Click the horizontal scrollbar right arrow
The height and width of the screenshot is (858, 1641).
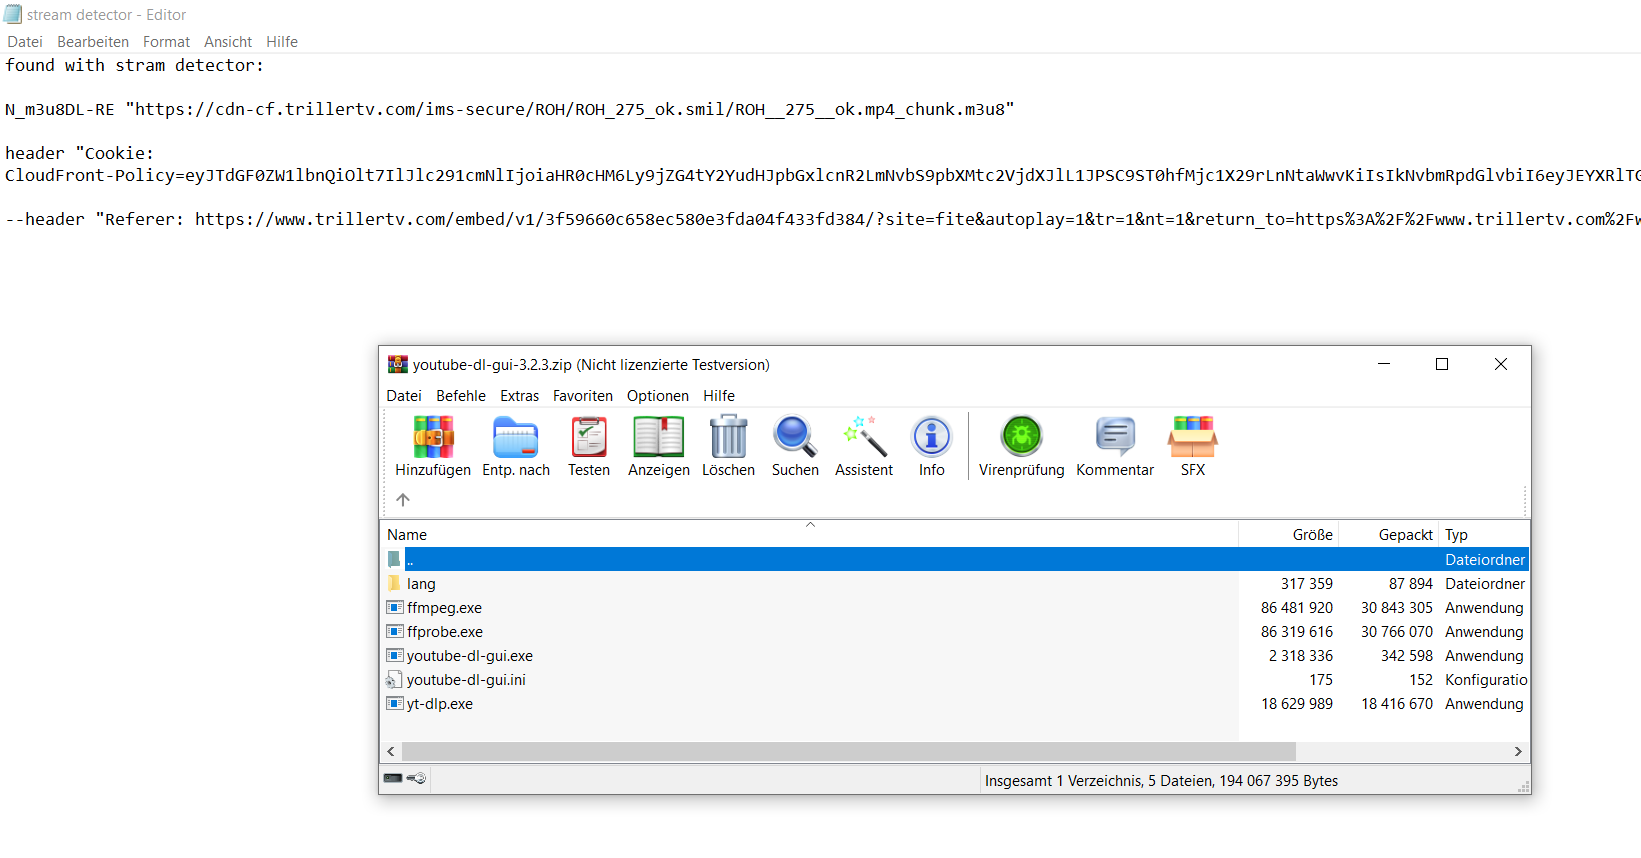(x=1518, y=751)
